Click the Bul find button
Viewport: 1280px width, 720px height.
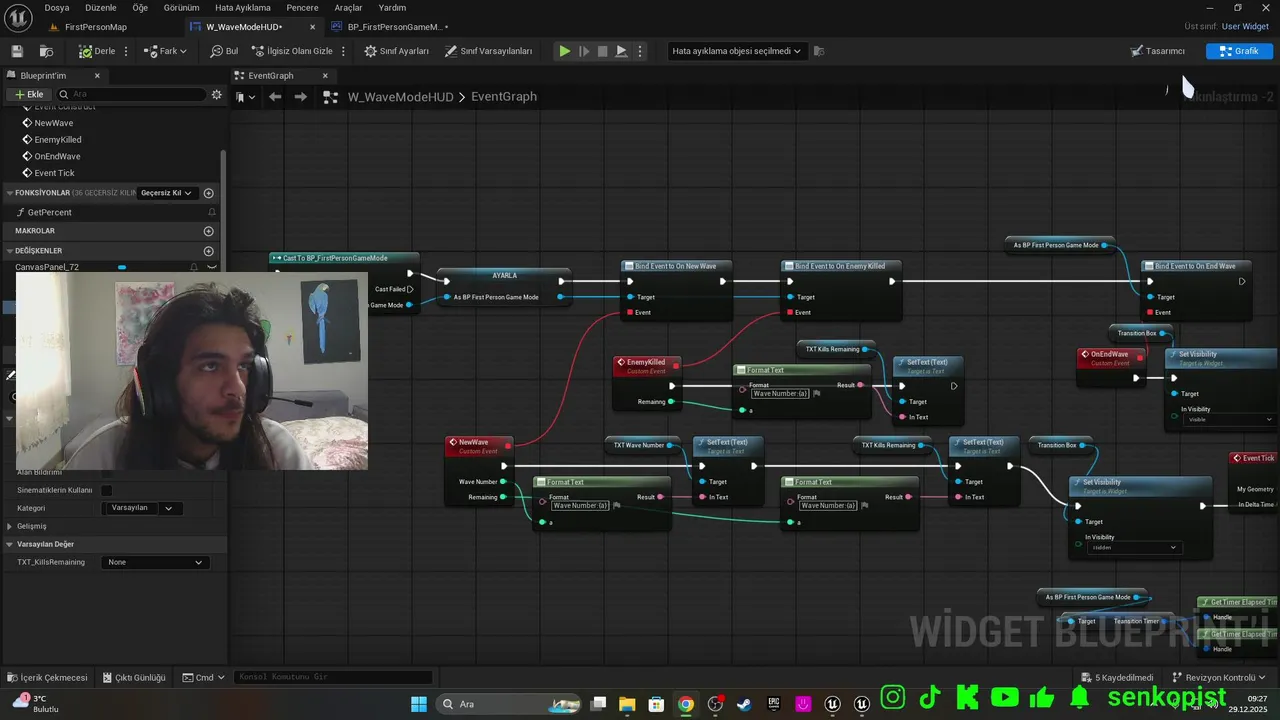pos(224,51)
